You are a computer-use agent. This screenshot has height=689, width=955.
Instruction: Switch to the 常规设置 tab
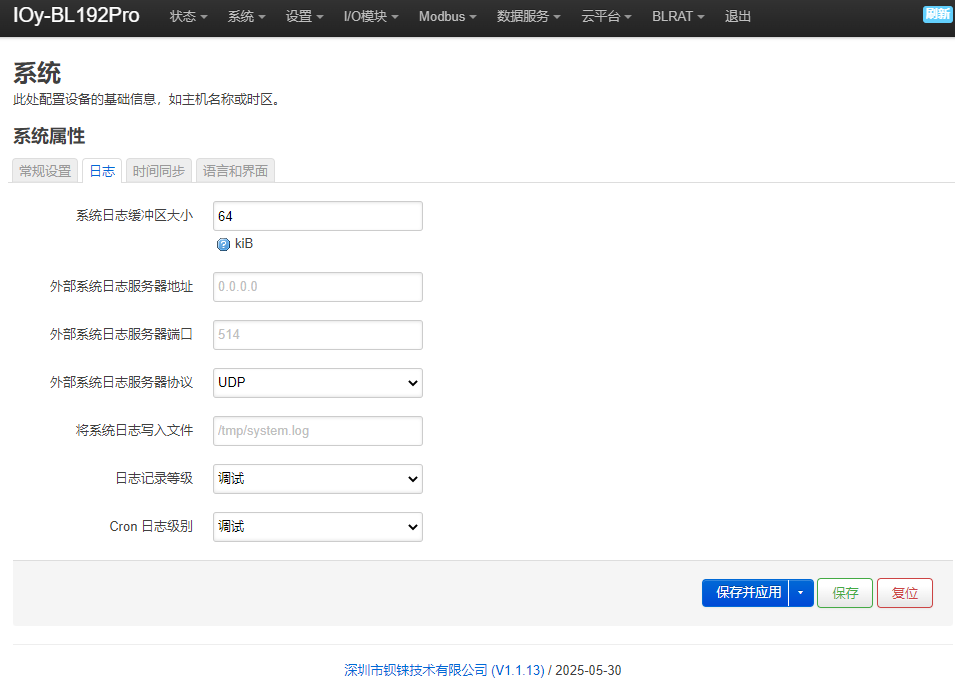pyautogui.click(x=45, y=171)
